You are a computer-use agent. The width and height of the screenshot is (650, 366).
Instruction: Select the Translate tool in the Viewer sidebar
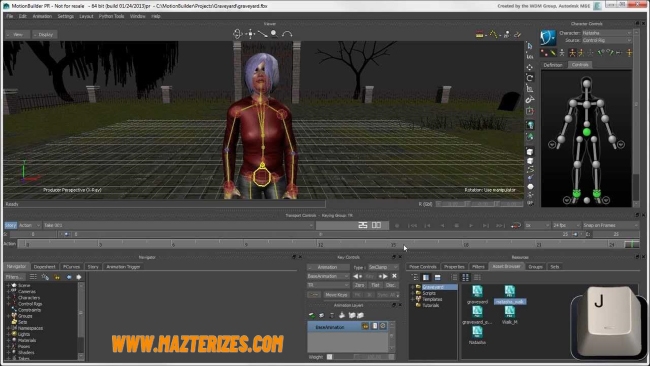click(529, 67)
